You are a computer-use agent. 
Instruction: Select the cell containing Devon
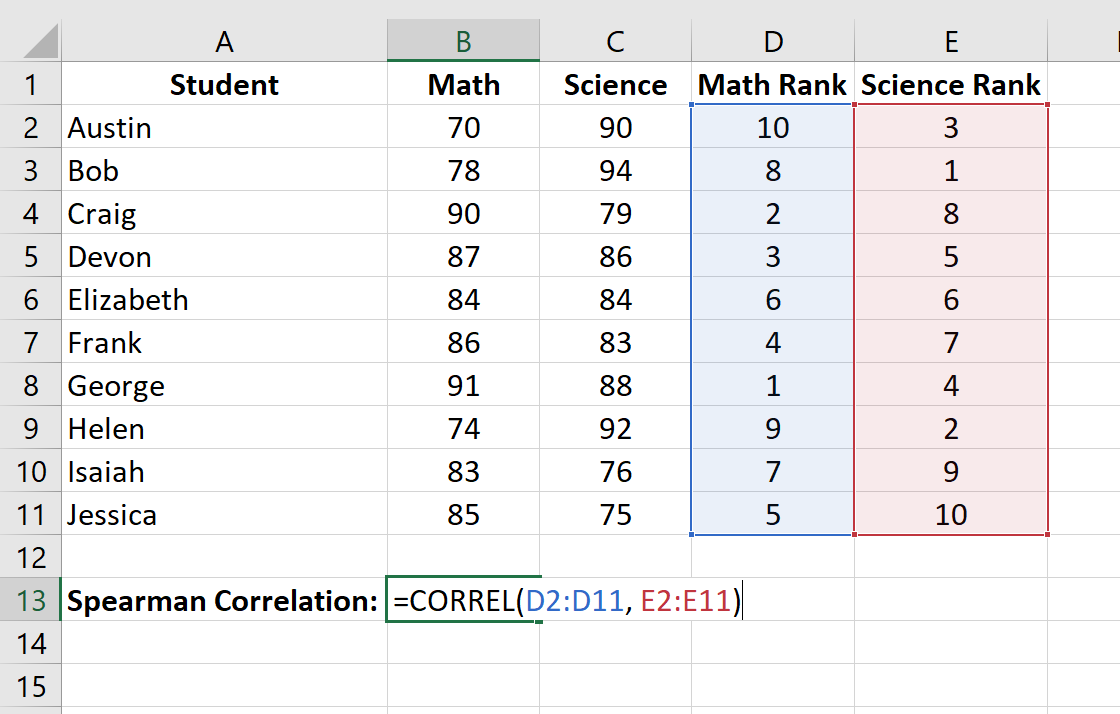tap(224, 256)
